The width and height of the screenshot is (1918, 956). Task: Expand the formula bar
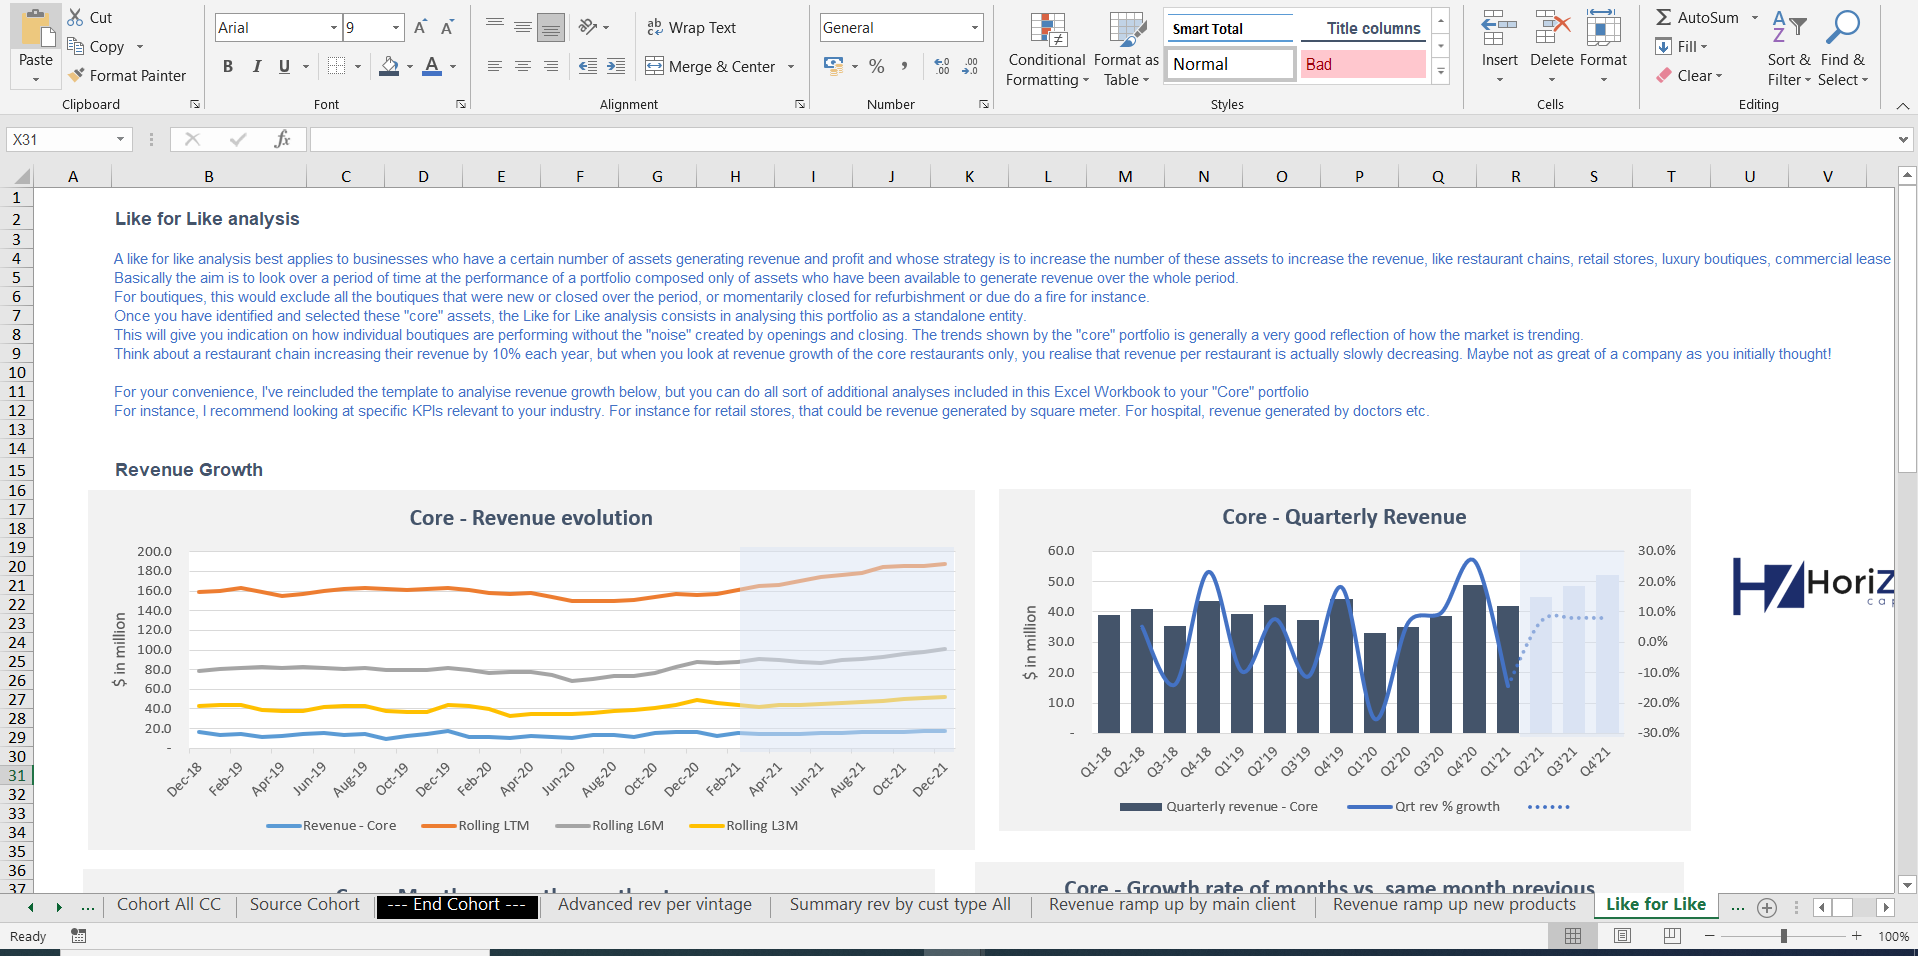point(1903,139)
